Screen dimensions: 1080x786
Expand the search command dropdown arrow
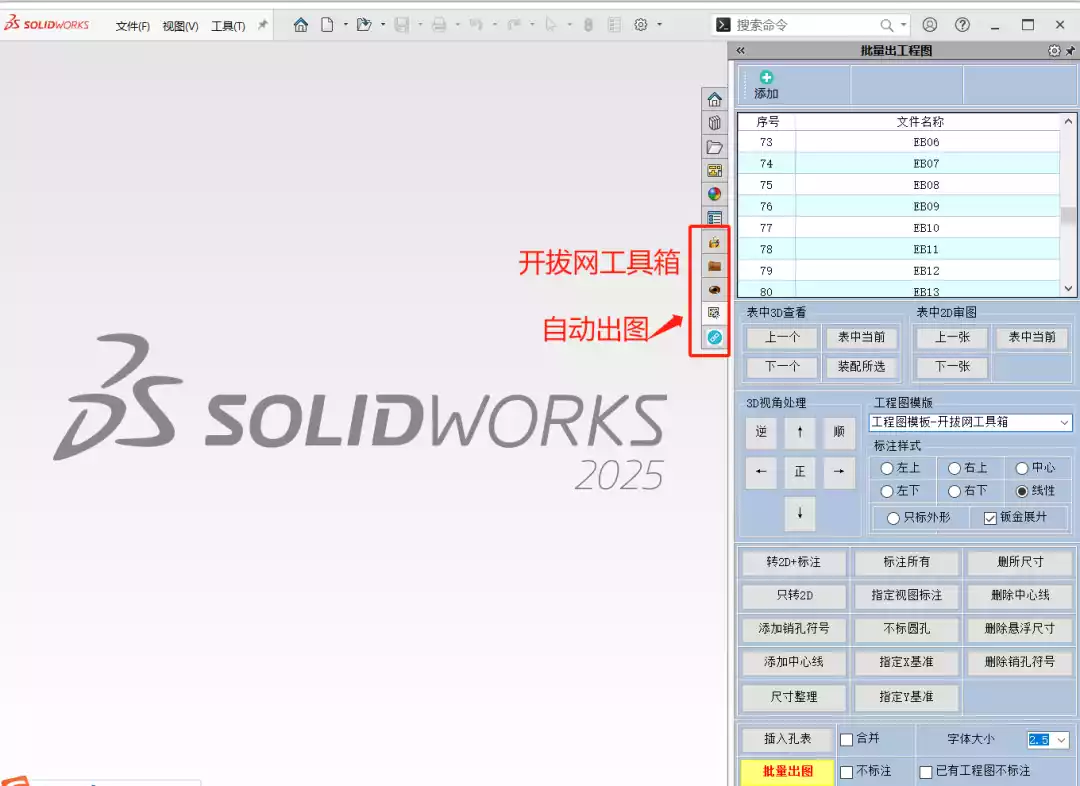point(903,25)
